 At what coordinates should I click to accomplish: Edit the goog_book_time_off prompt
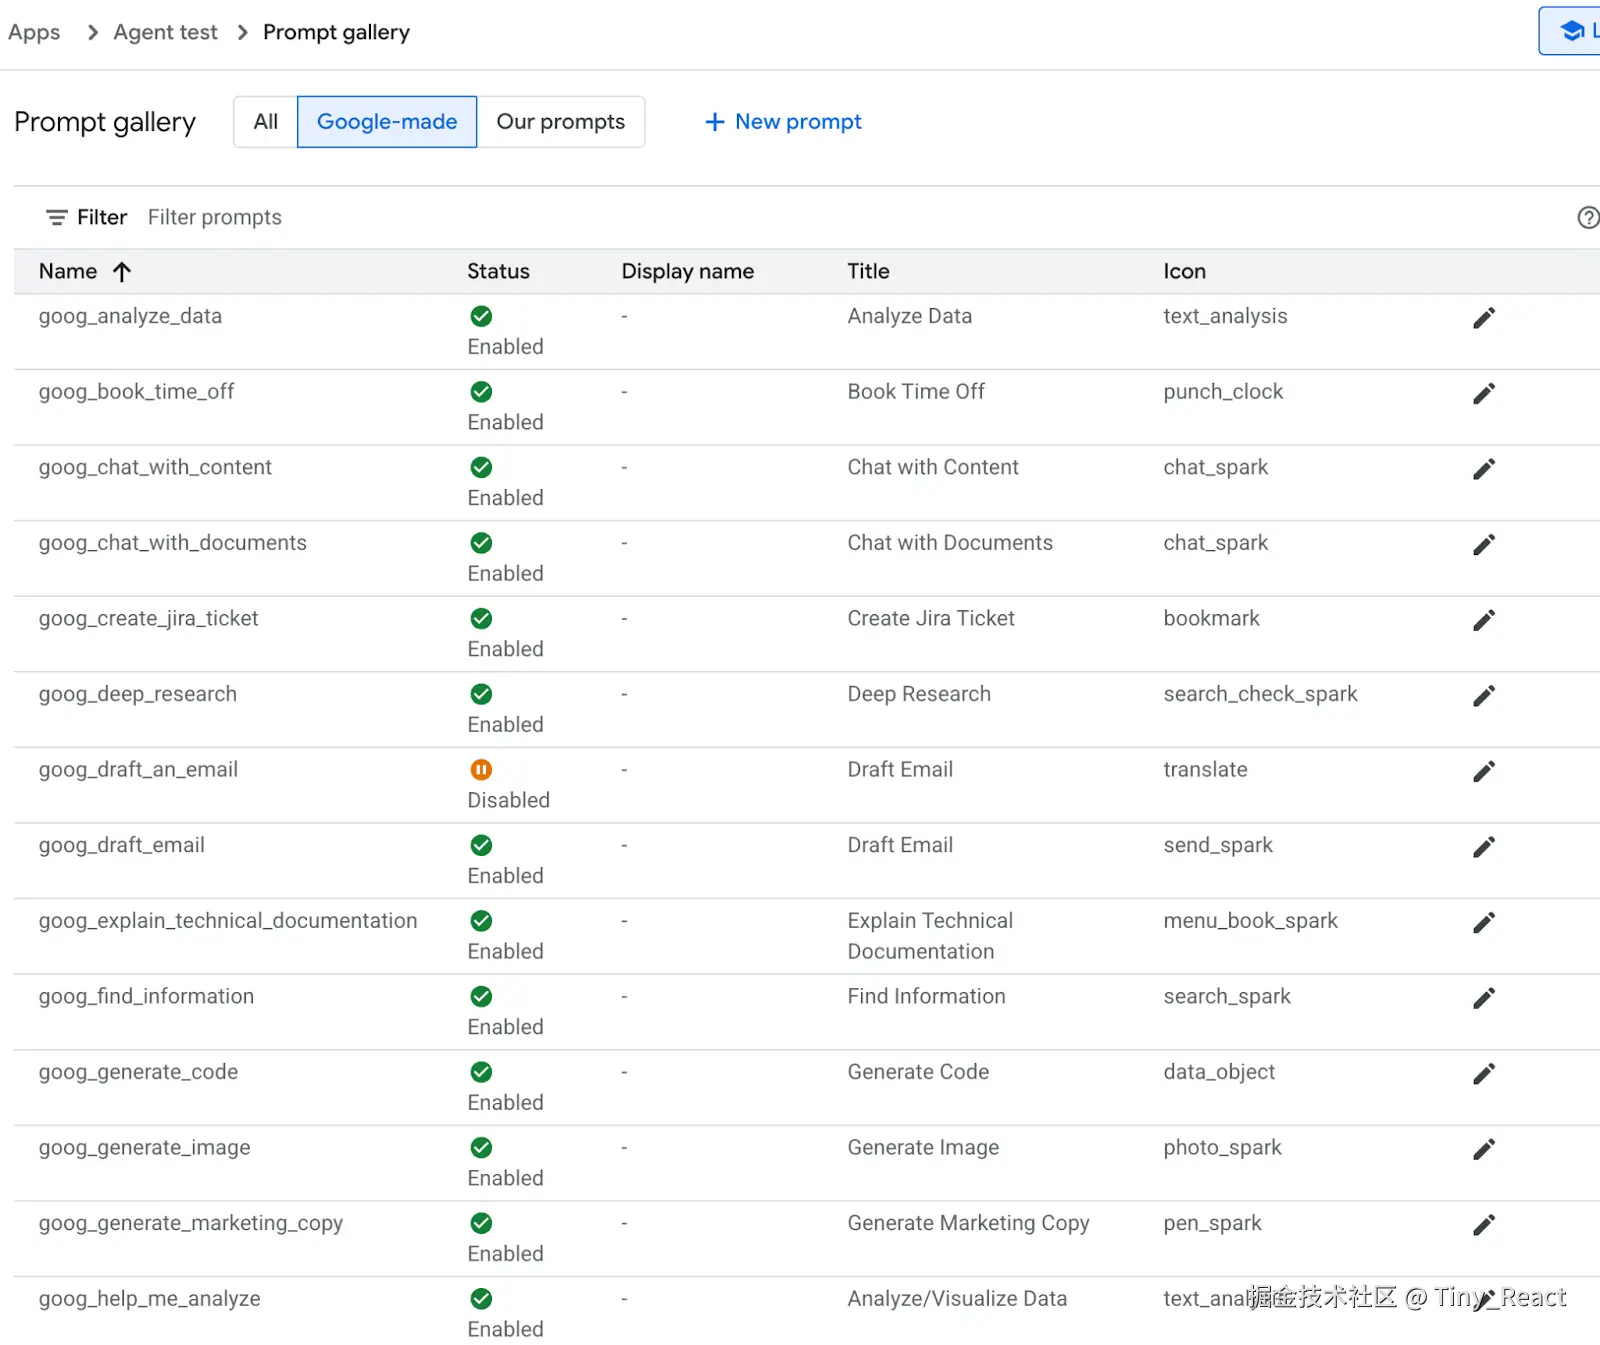point(1484,394)
